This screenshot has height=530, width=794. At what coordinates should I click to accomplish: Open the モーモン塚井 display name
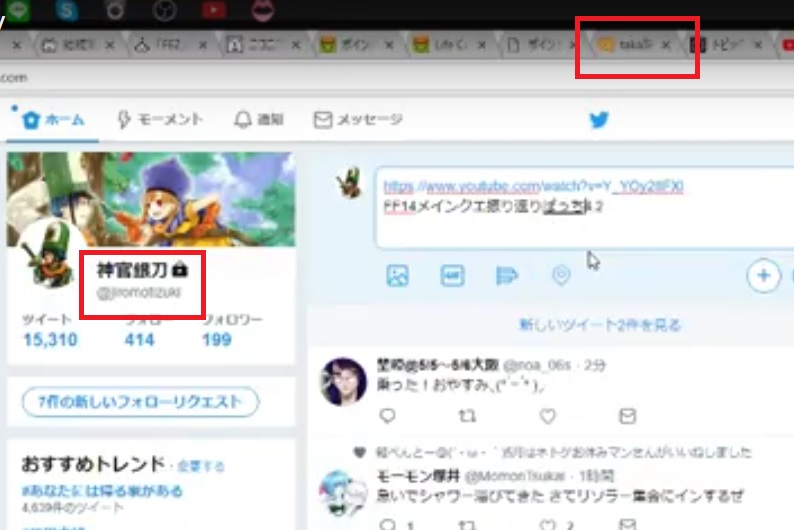click(418, 476)
